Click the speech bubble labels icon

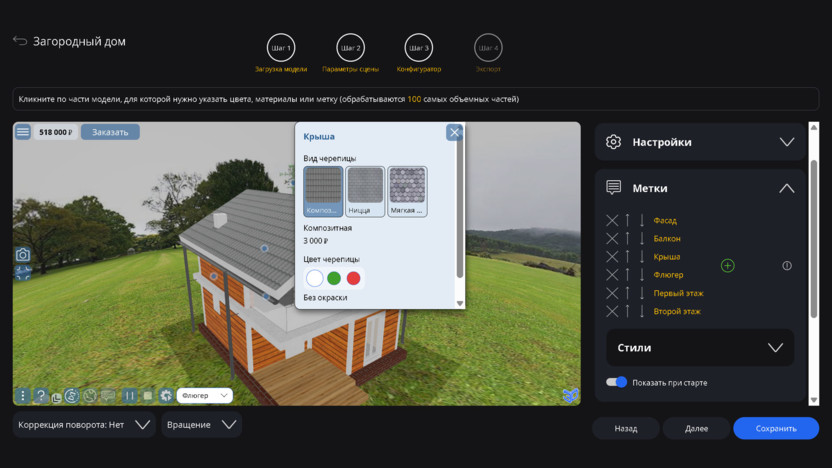[x=108, y=395]
